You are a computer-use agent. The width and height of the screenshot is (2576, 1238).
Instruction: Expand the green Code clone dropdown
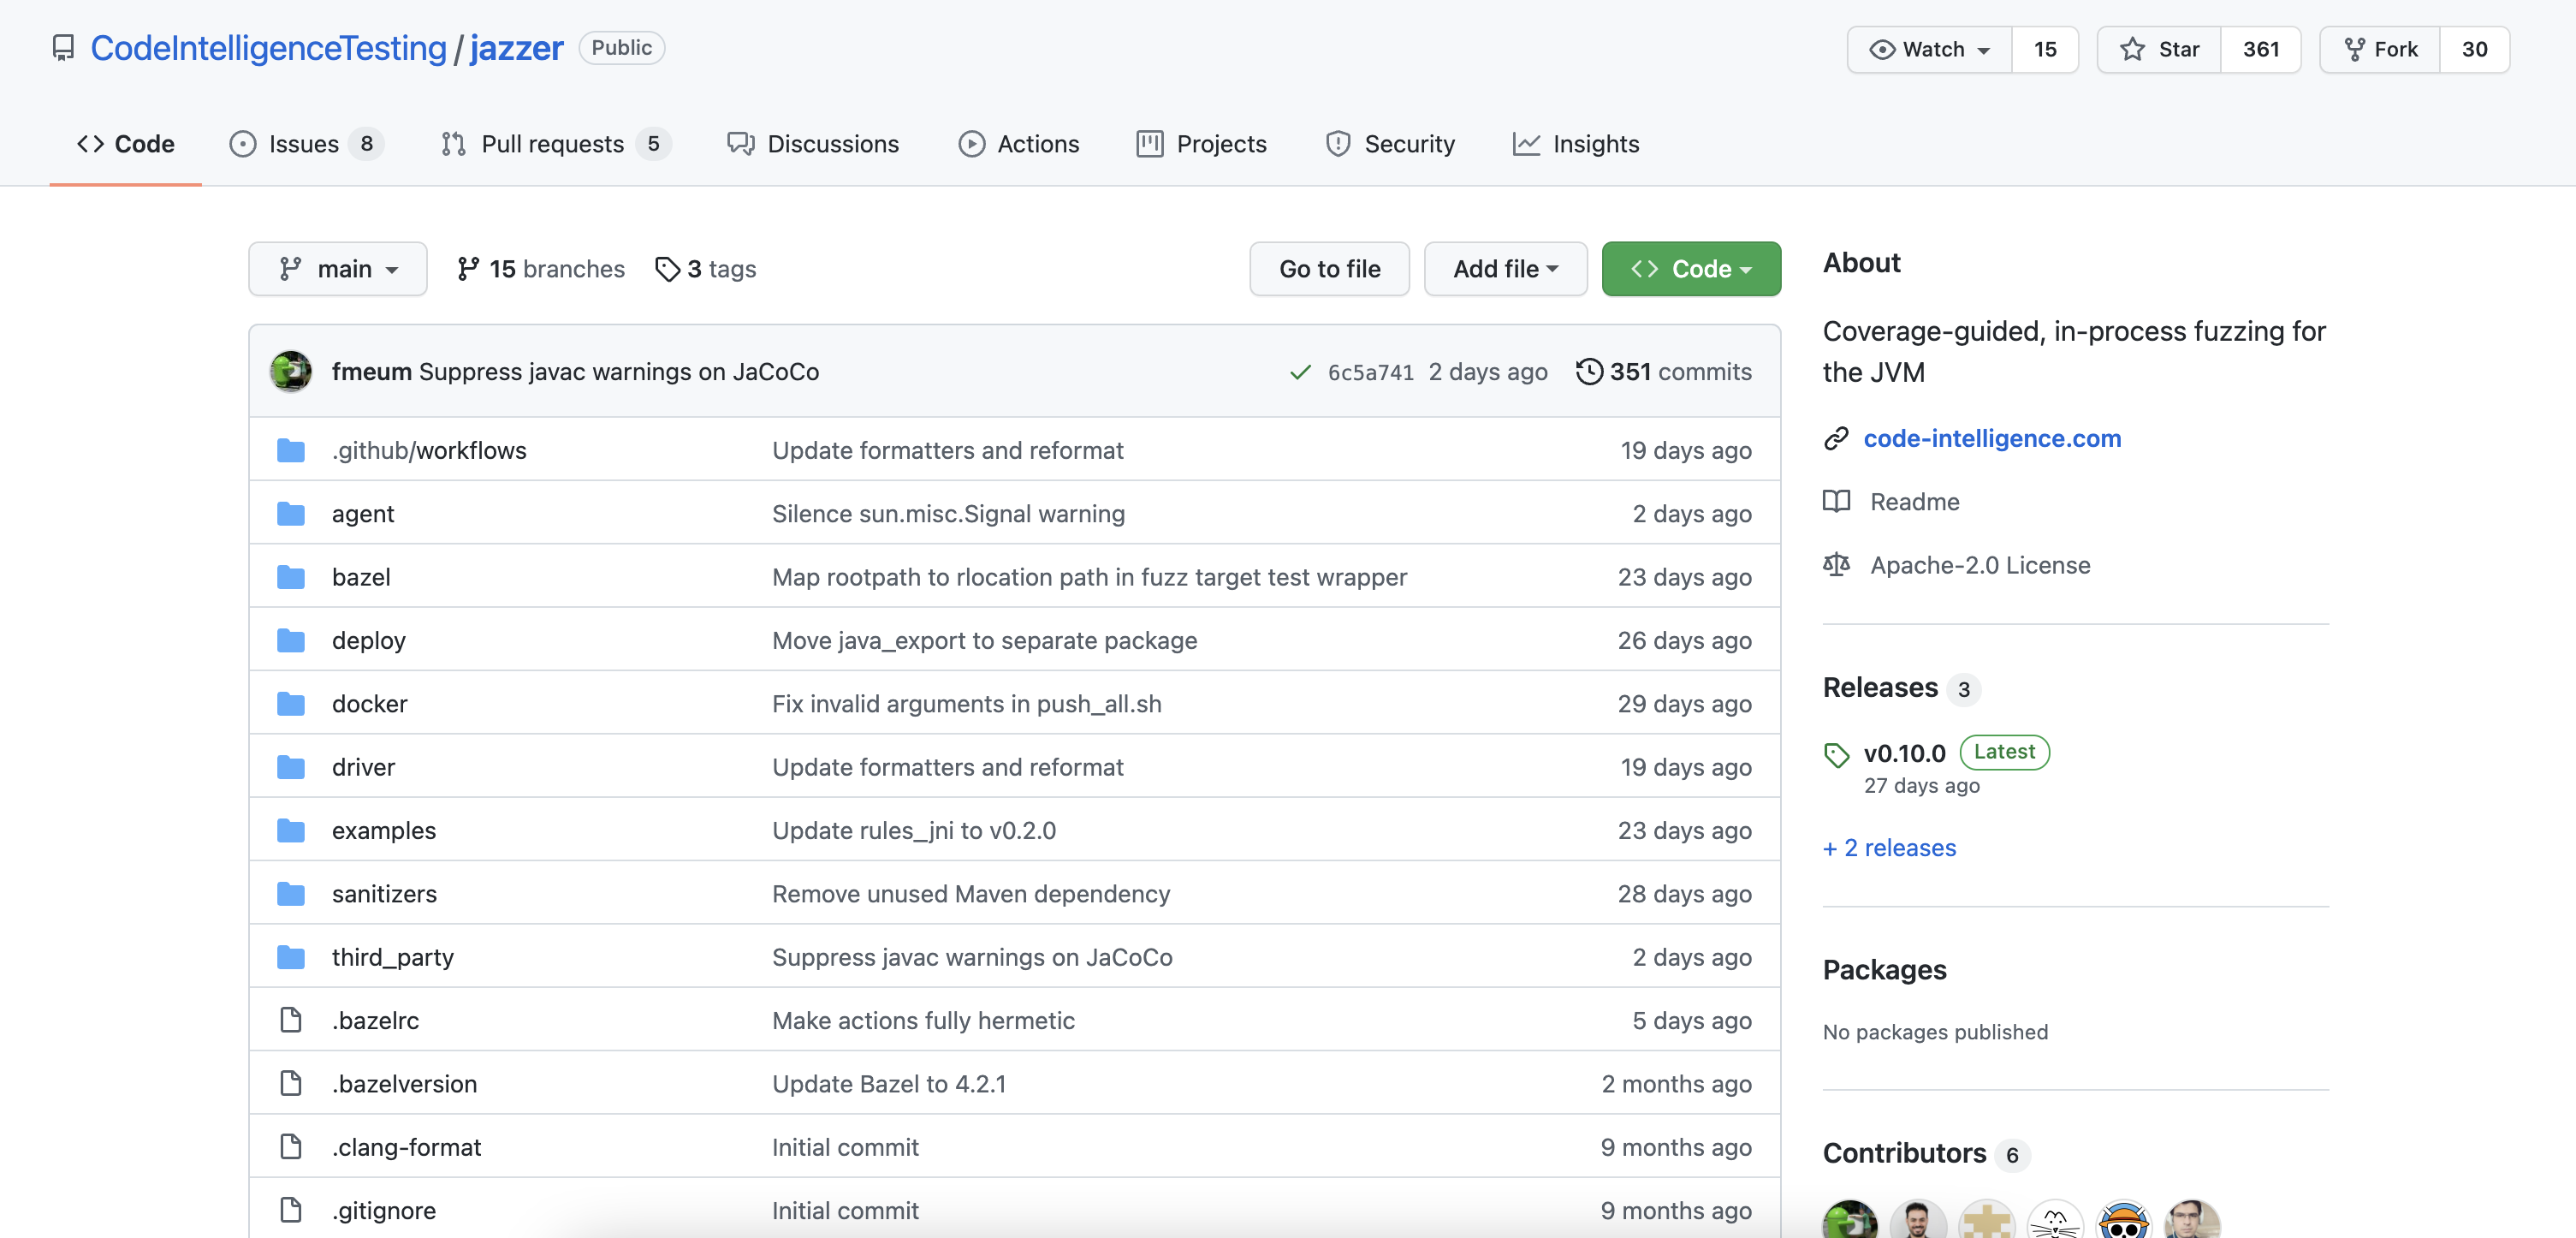(x=1690, y=269)
